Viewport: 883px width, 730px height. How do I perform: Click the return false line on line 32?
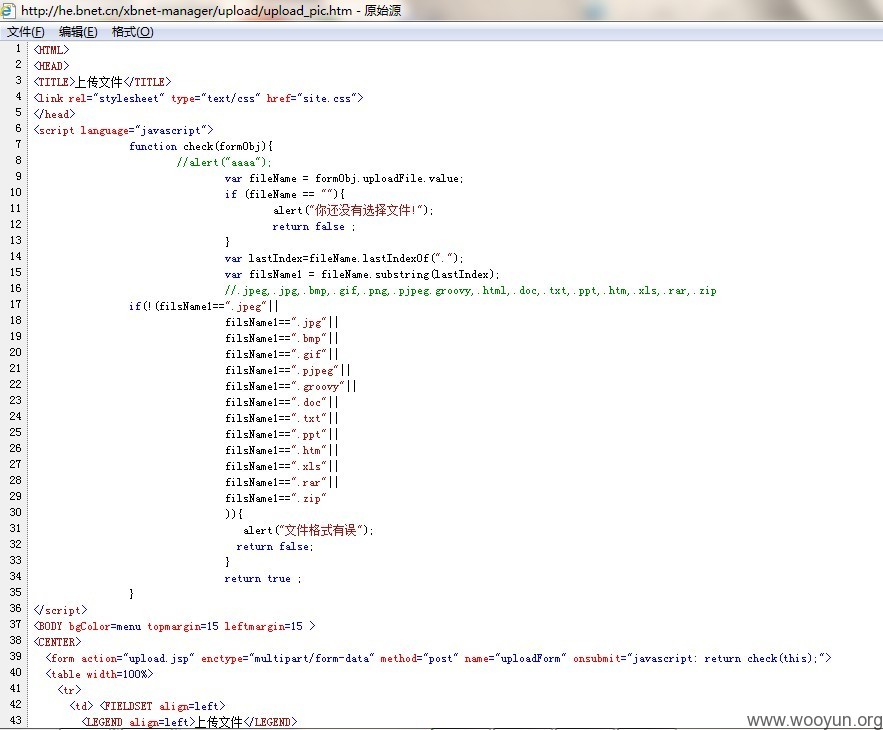pyautogui.click(x=275, y=546)
